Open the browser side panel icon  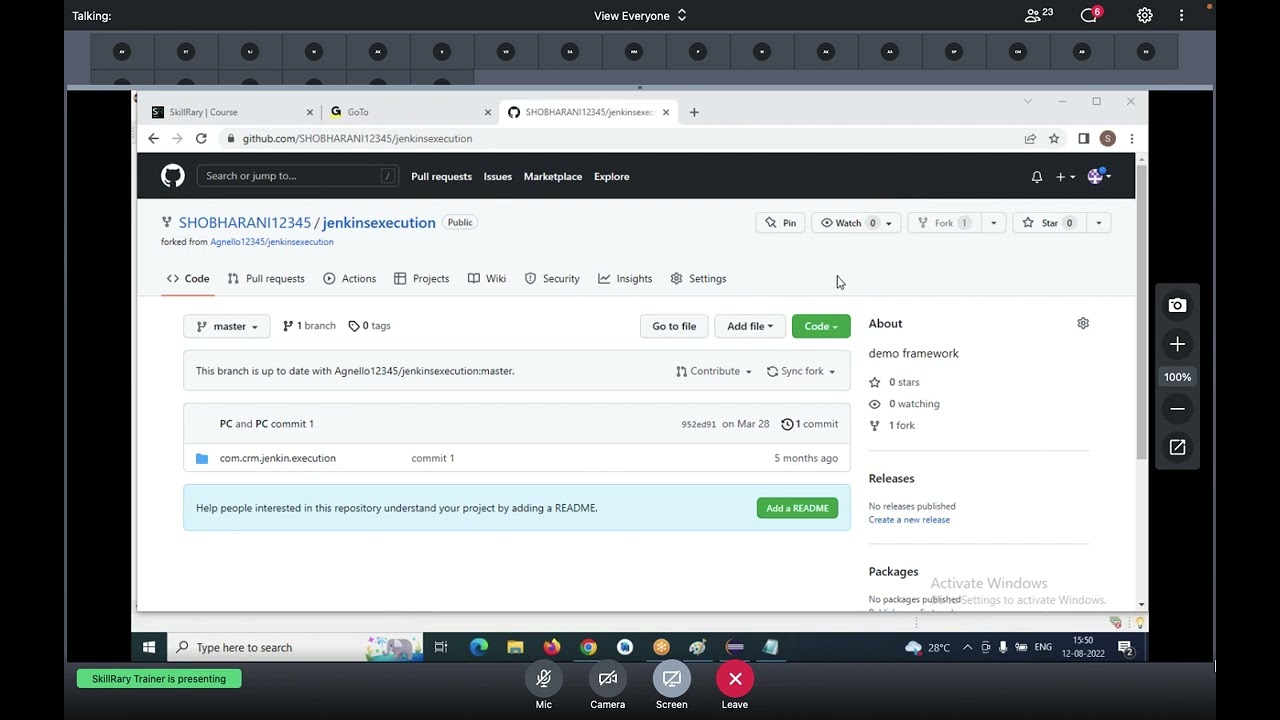coord(1083,139)
